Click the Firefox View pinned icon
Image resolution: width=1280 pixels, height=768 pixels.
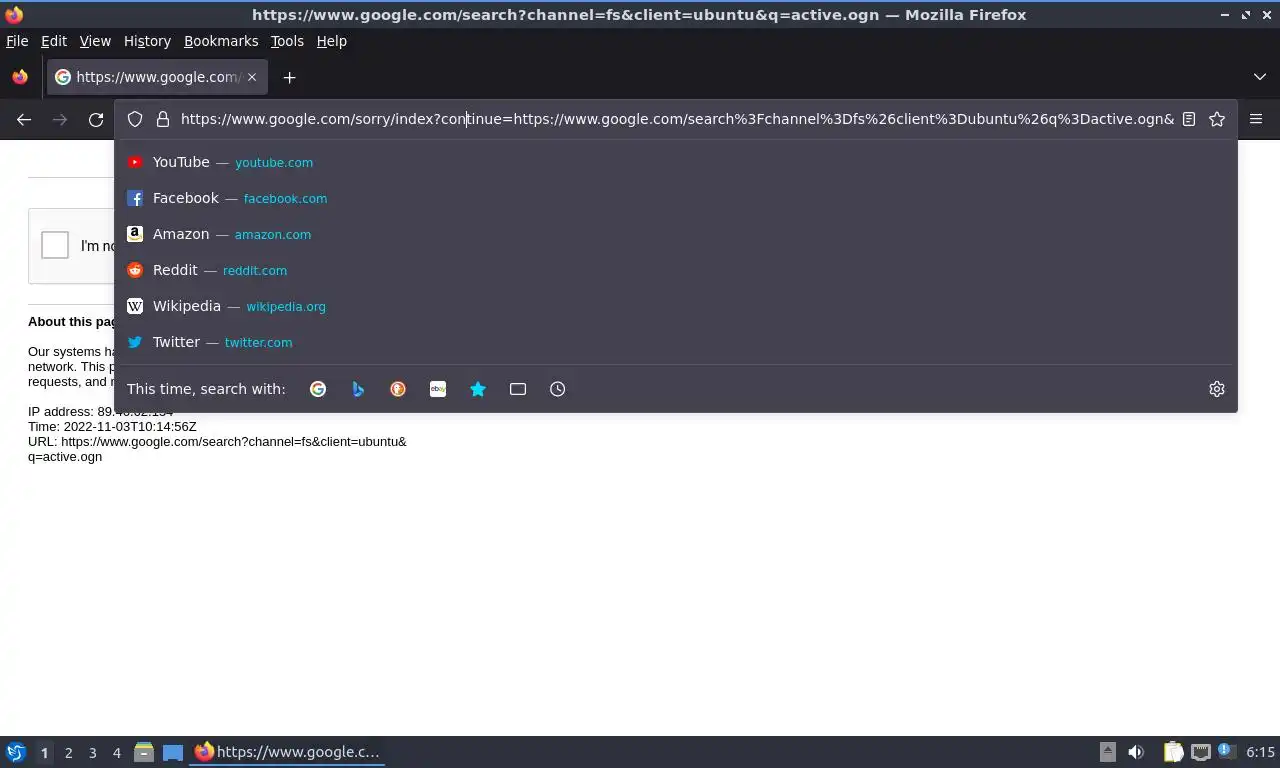(x=20, y=77)
